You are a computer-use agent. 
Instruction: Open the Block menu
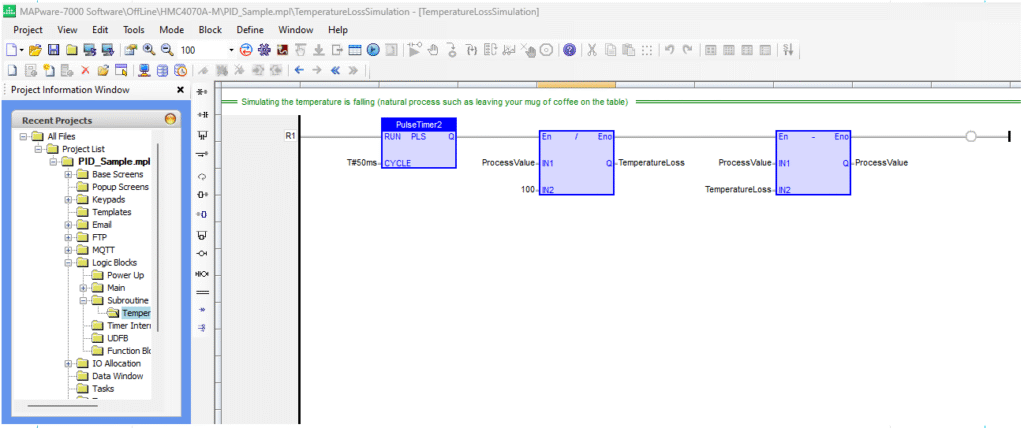point(210,29)
